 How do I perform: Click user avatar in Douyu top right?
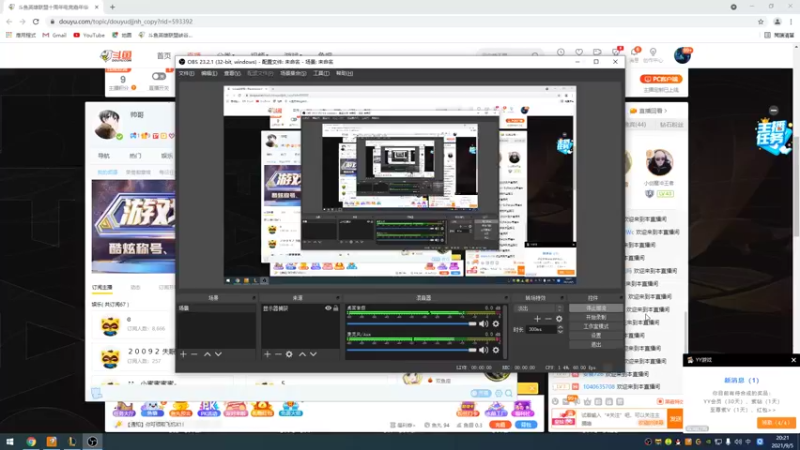[x=682, y=55]
